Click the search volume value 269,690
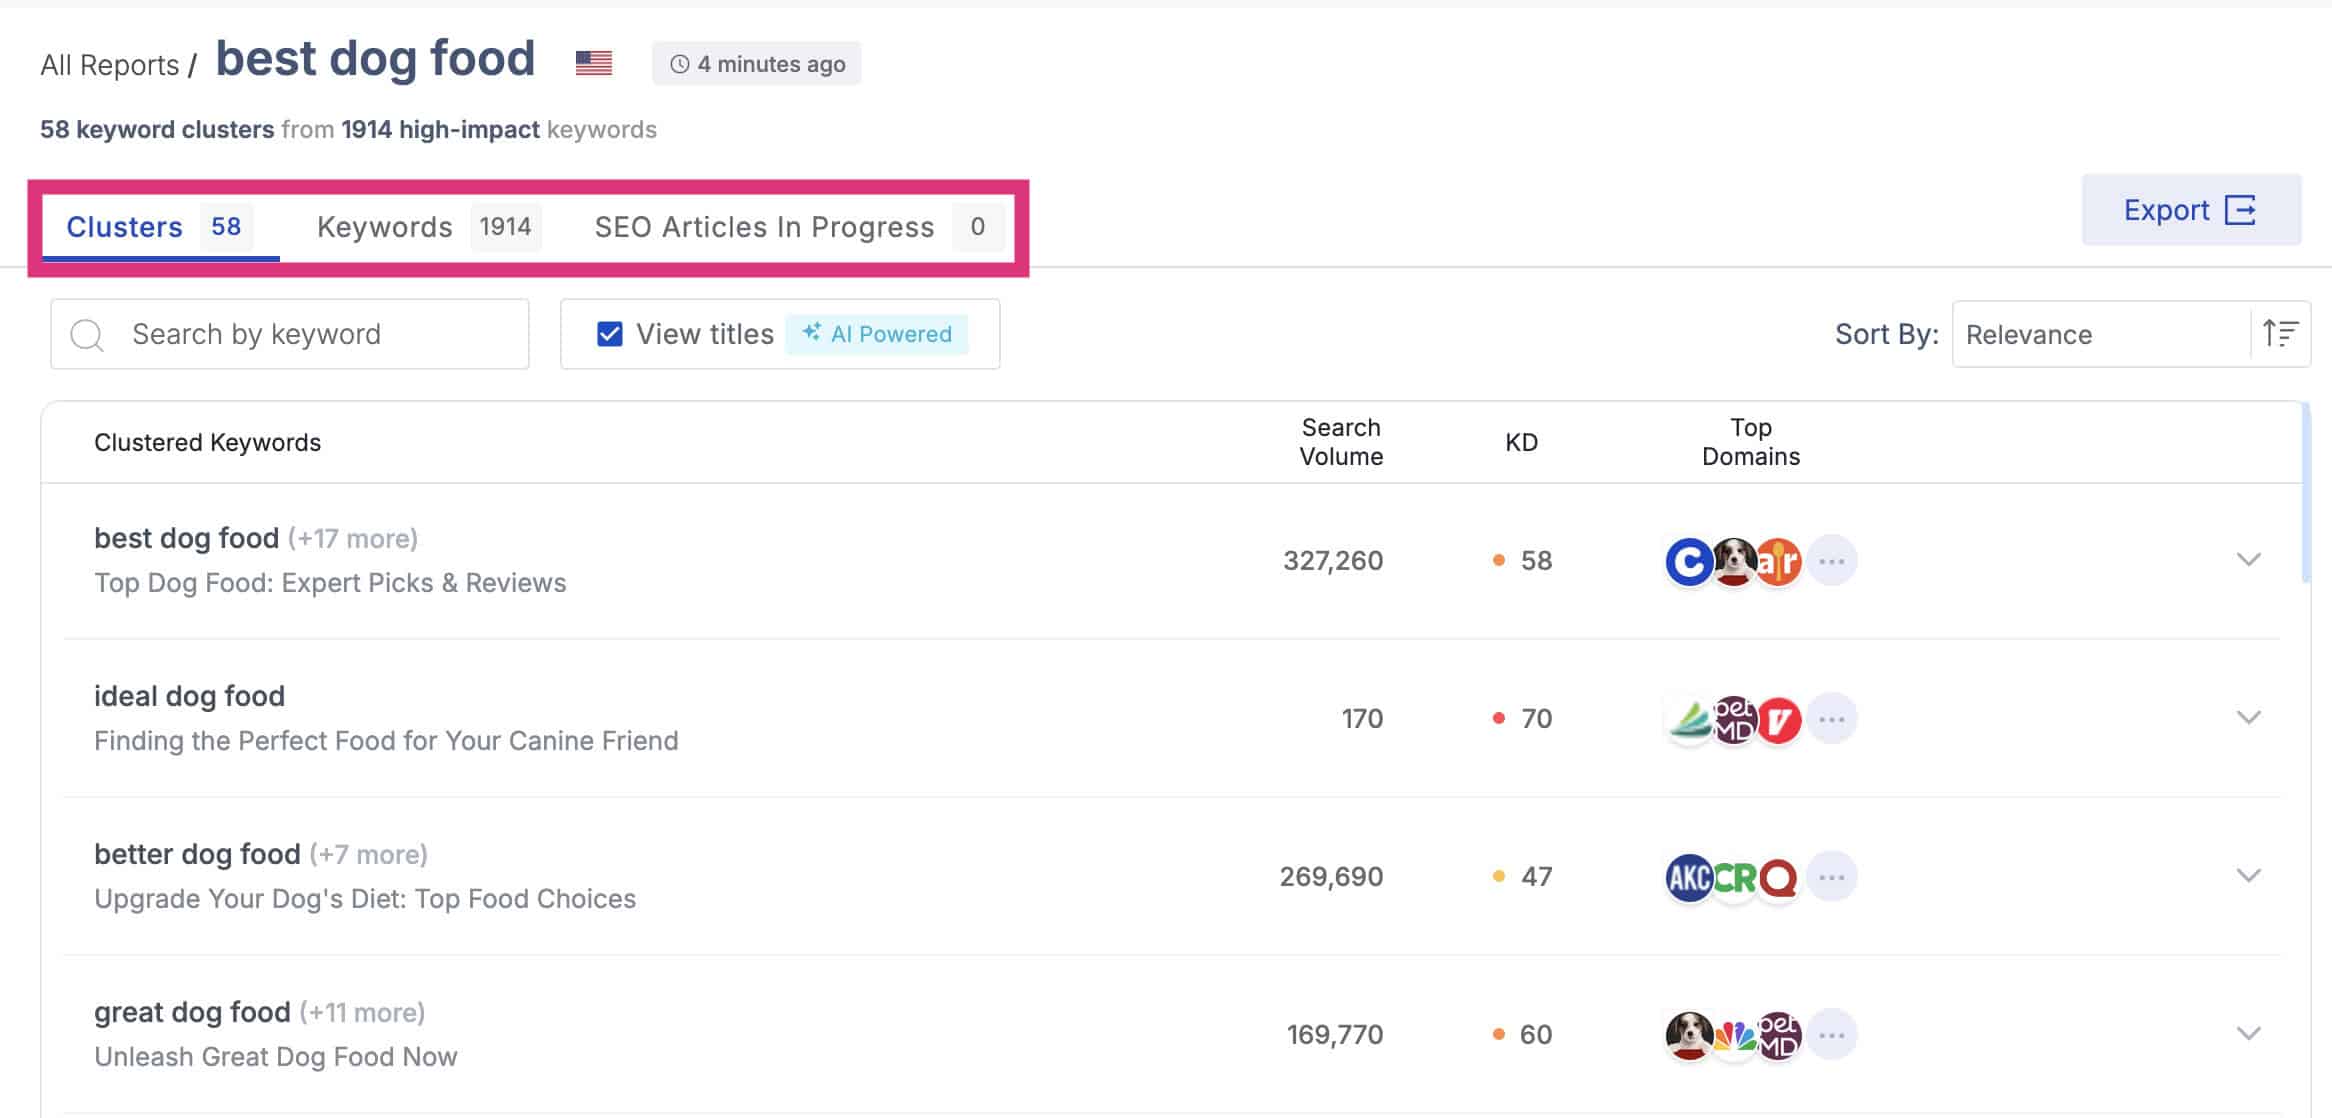Viewport: 2332px width, 1118px height. coord(1331,876)
